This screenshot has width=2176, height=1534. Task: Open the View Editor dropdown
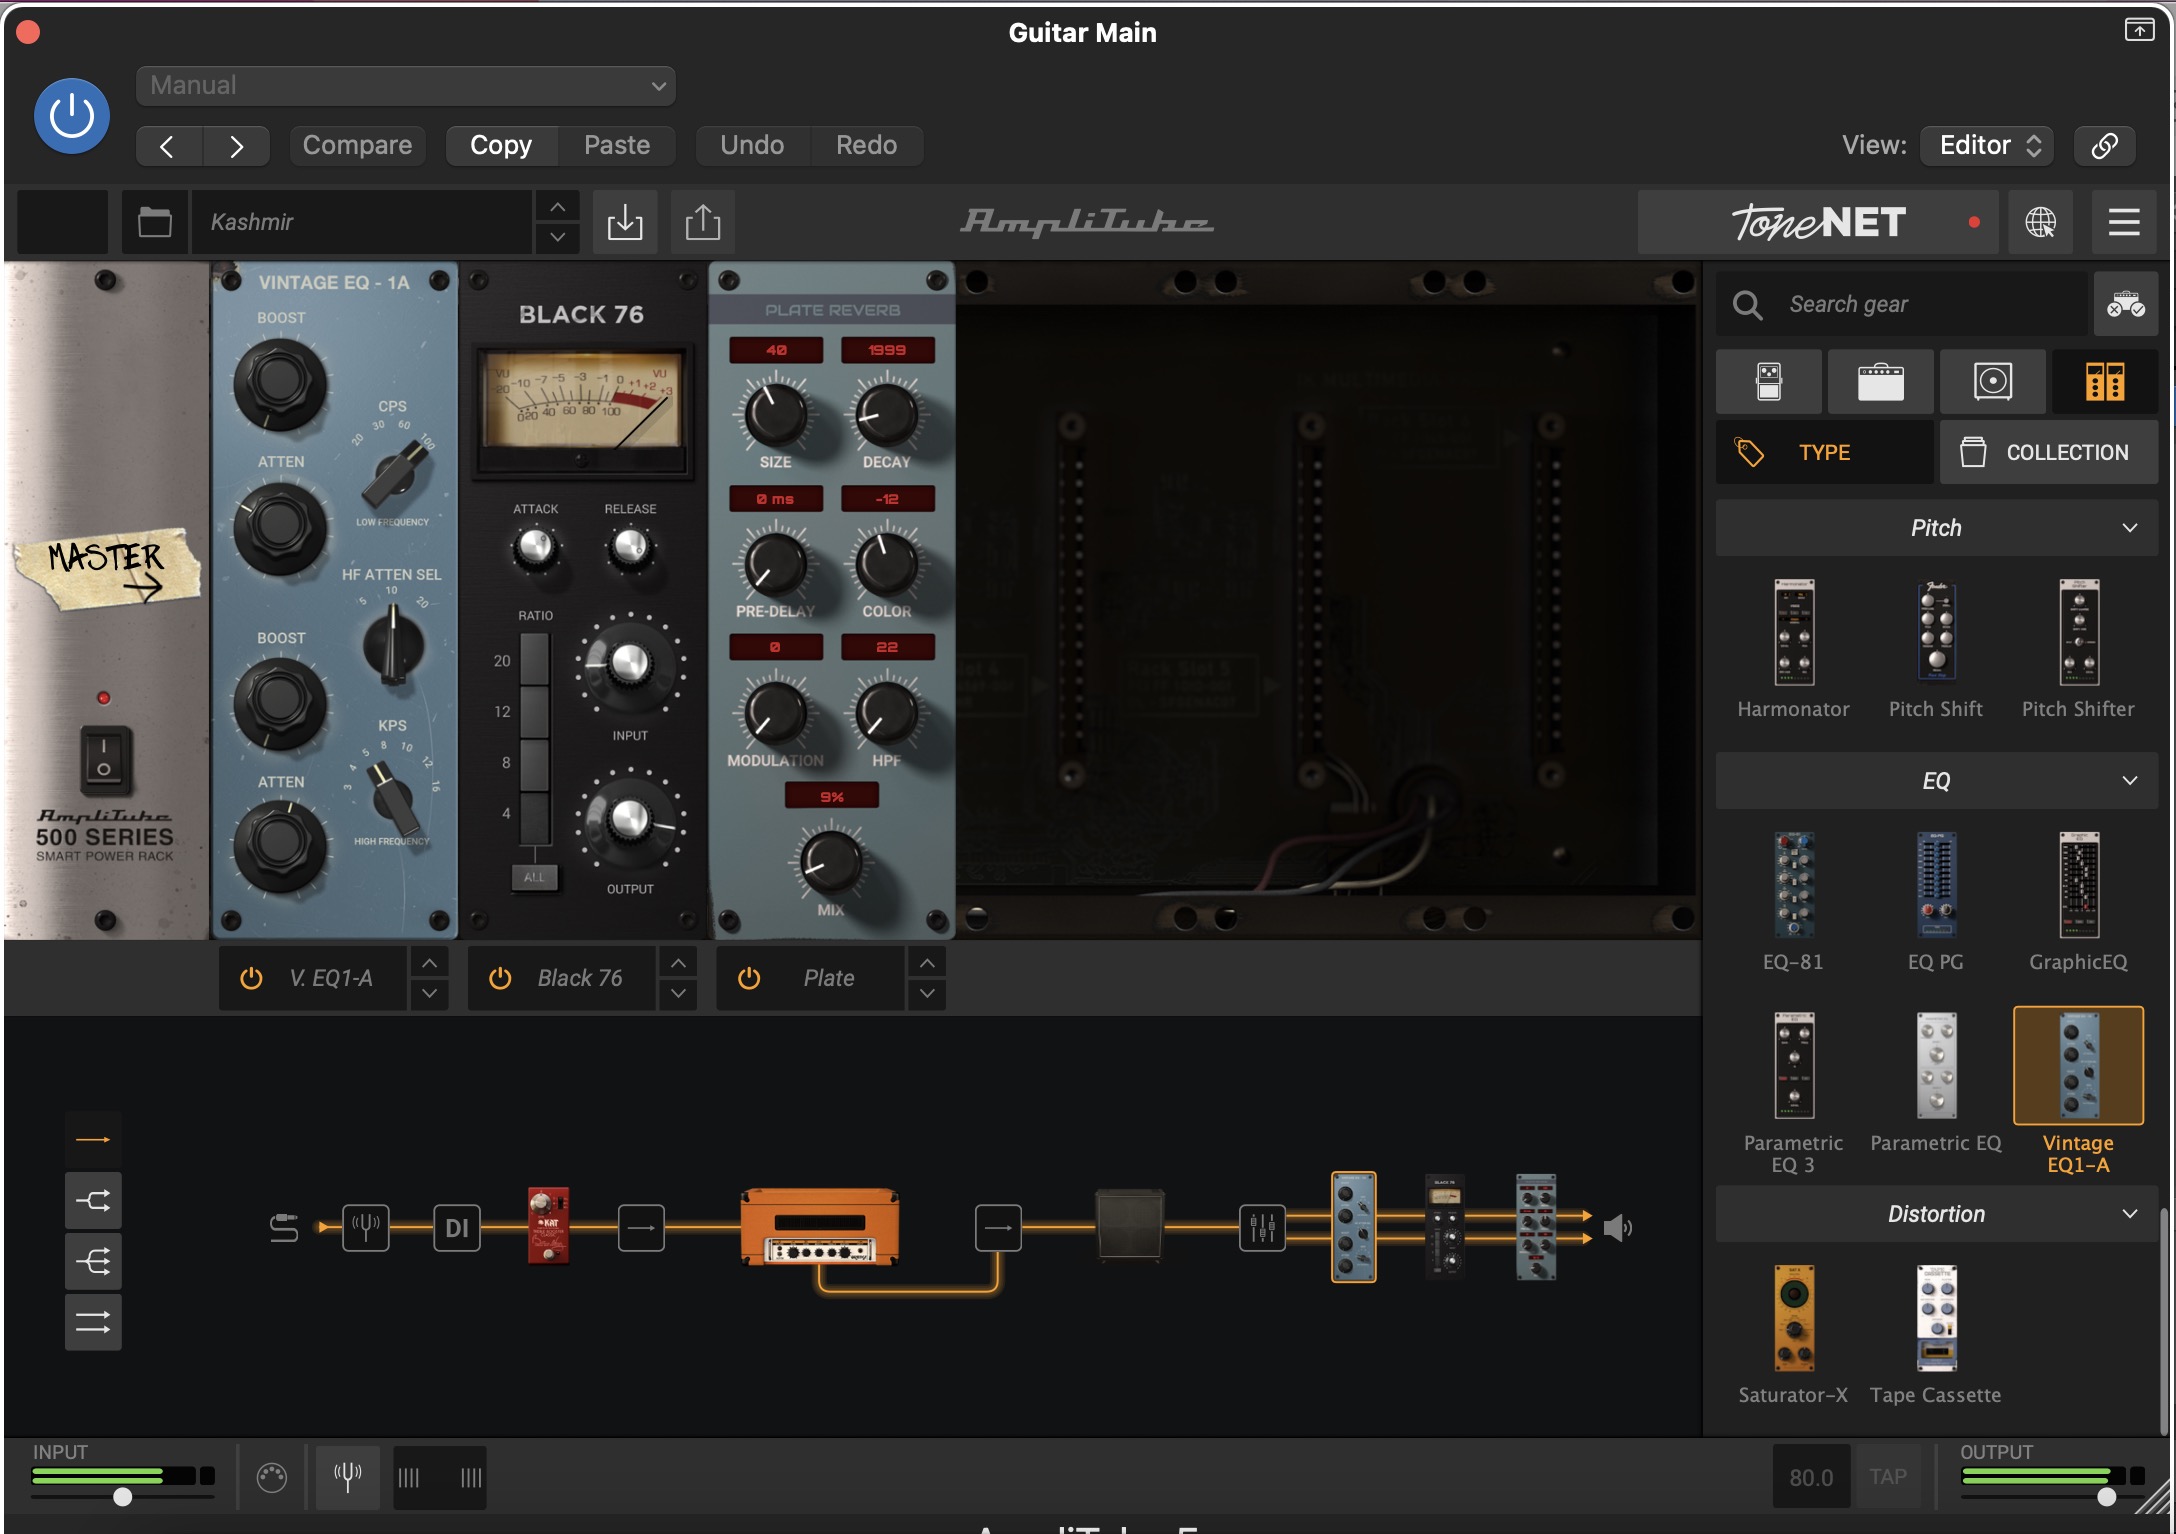tap(1987, 146)
